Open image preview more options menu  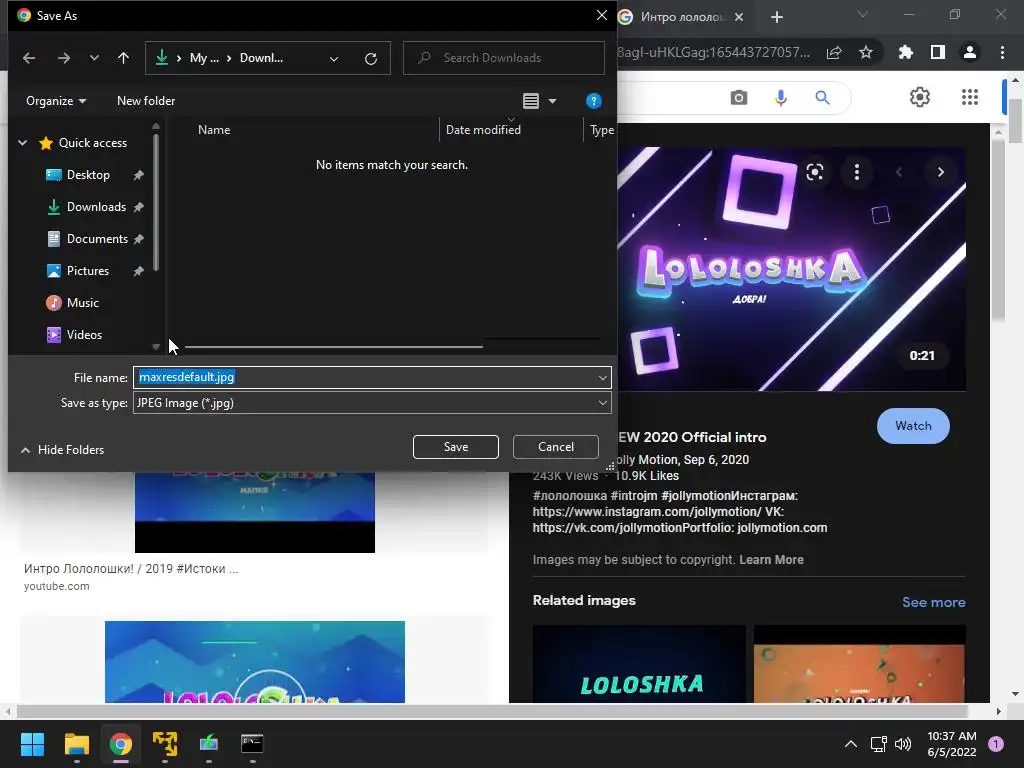[857, 172]
